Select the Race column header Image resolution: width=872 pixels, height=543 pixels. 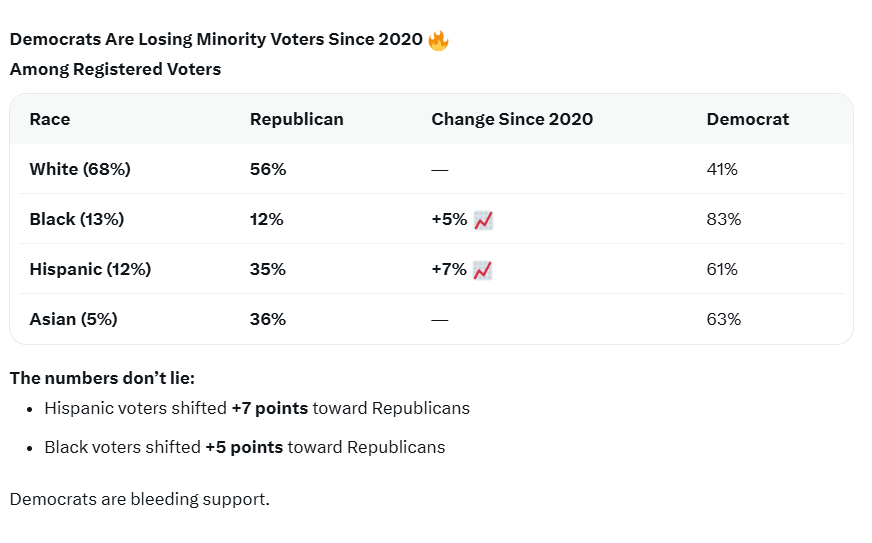49,119
